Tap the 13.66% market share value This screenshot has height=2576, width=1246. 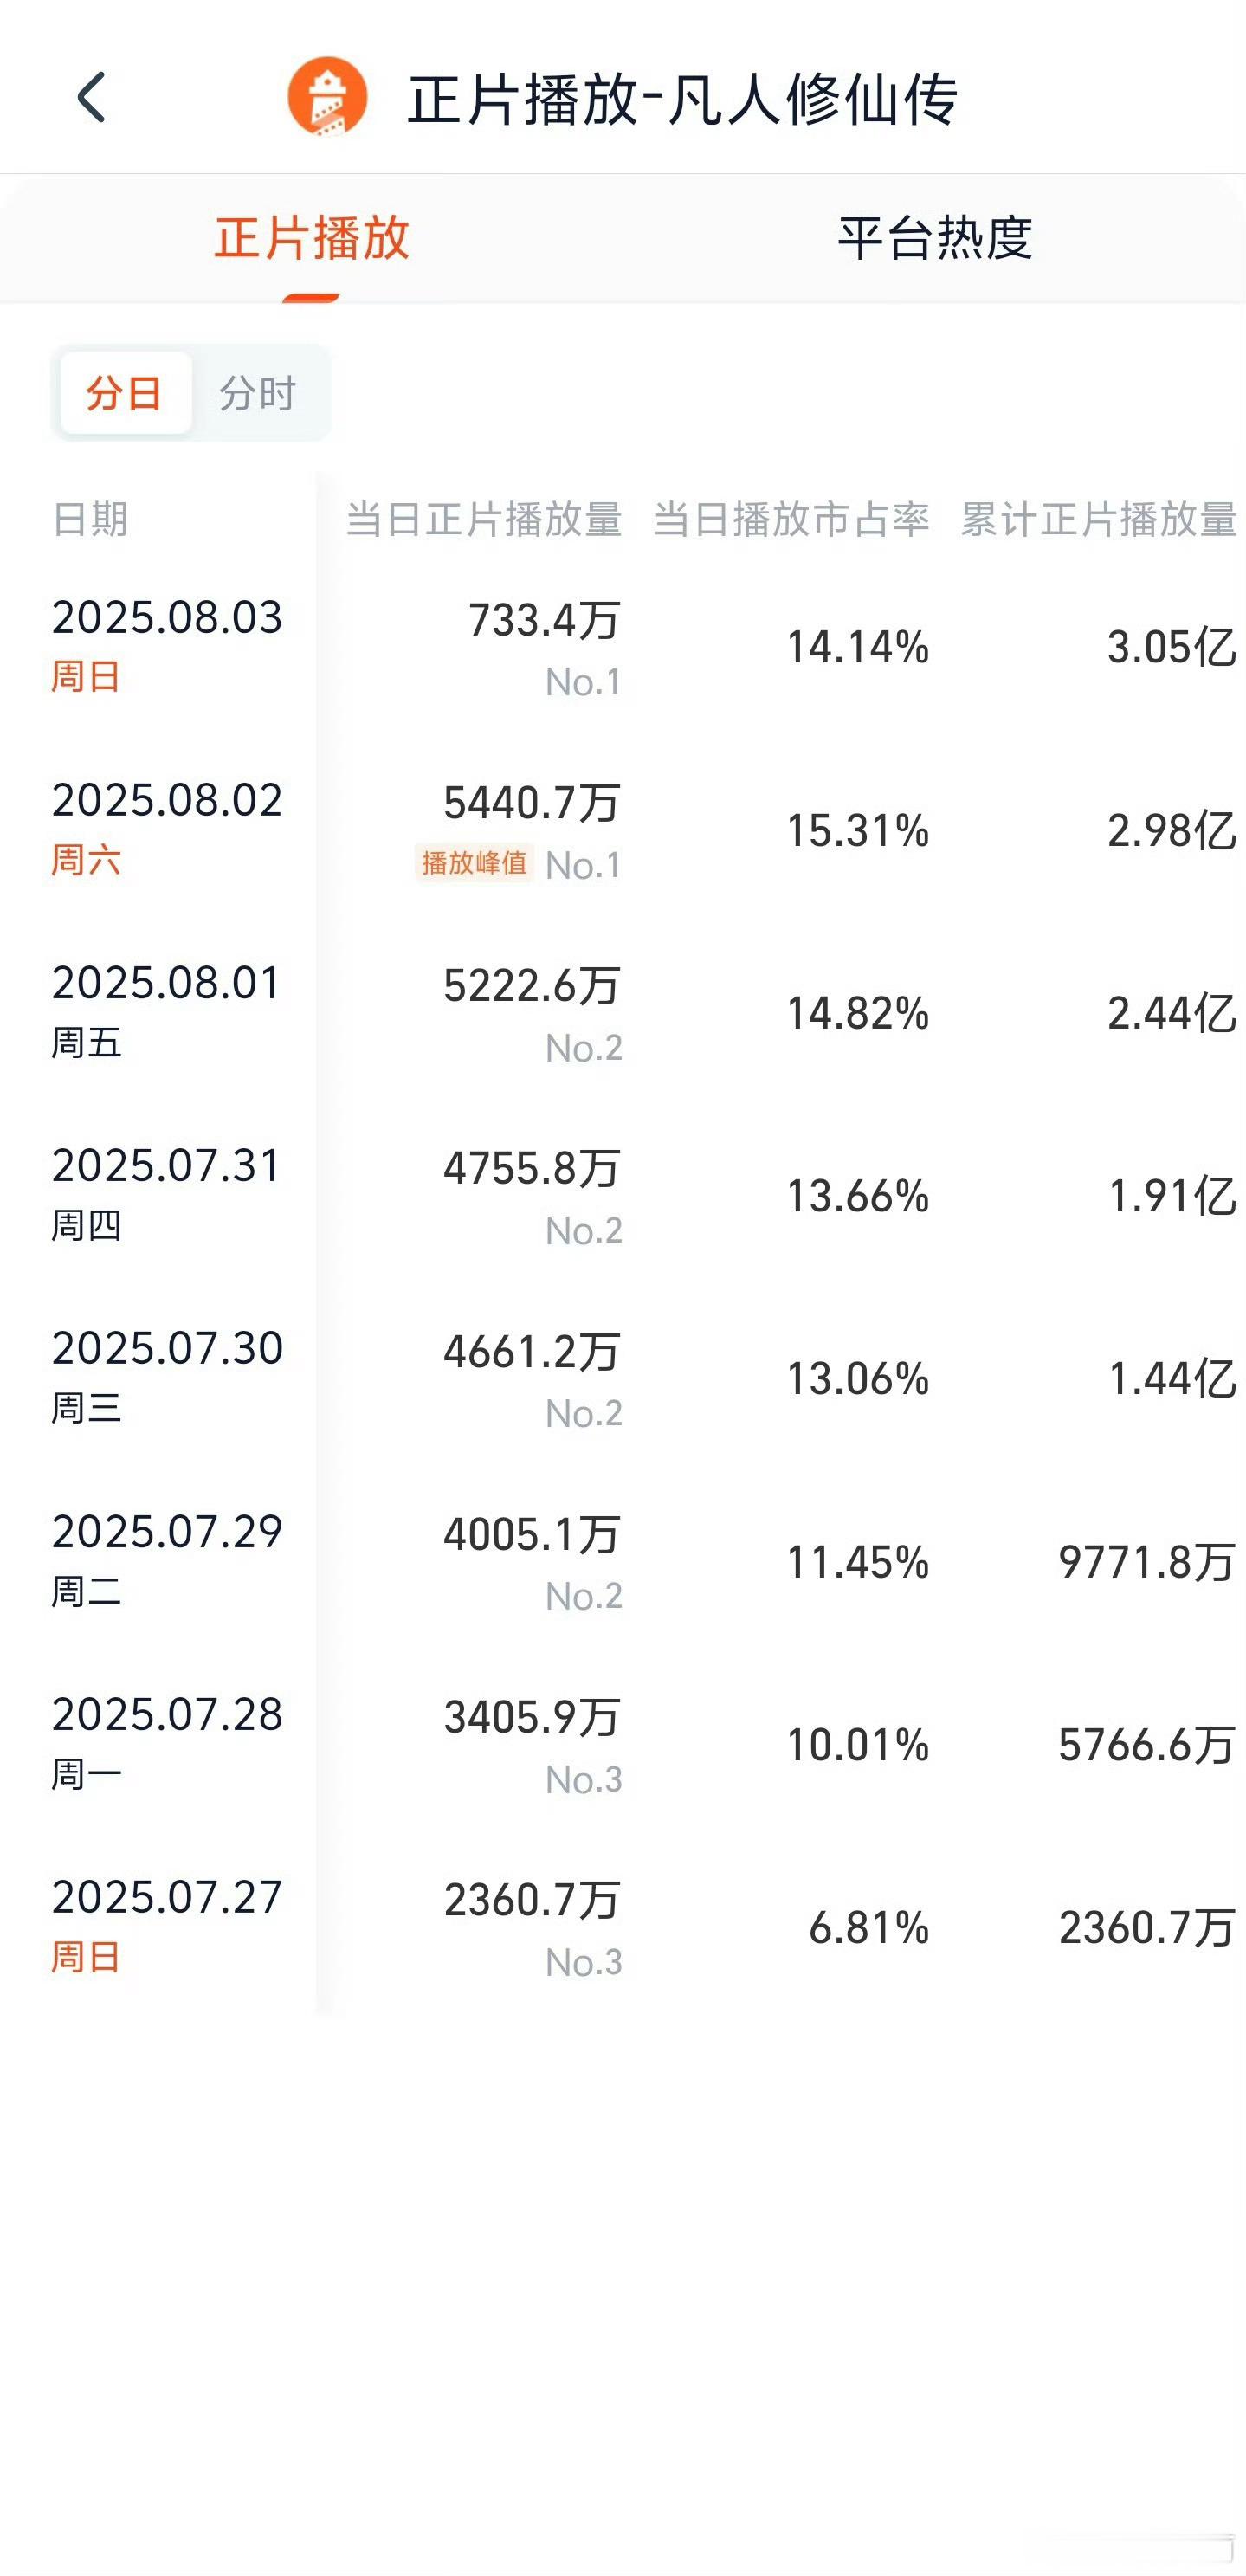point(858,1196)
